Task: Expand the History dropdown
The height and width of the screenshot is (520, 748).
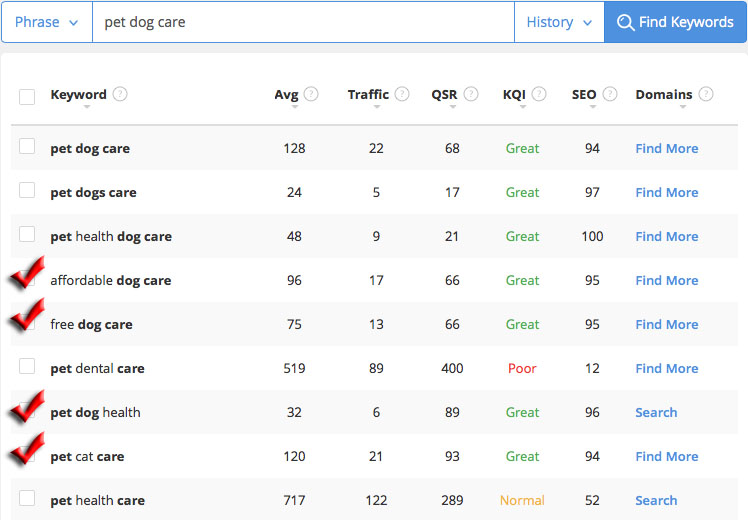Action: (x=559, y=22)
